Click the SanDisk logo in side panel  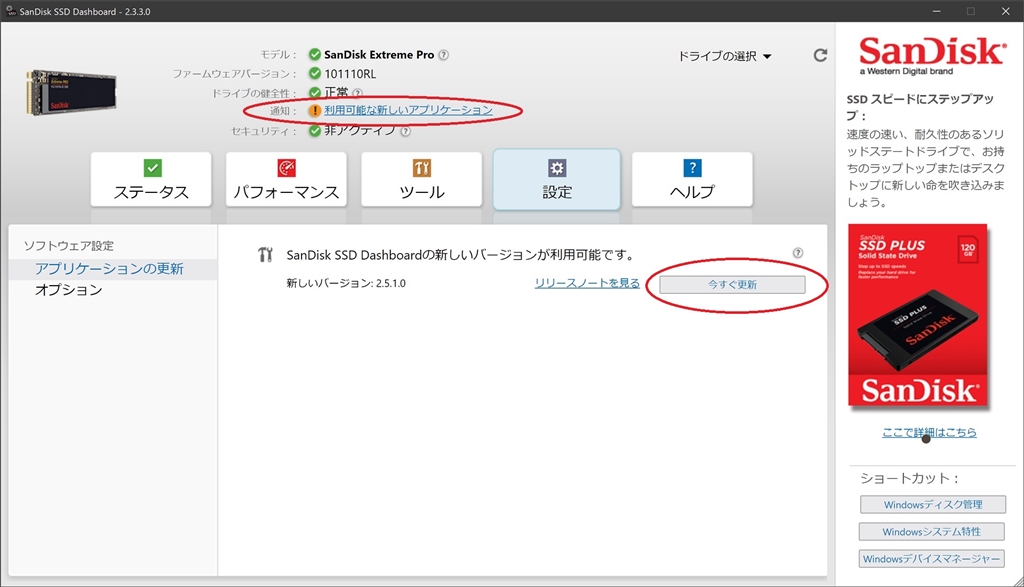(932, 55)
